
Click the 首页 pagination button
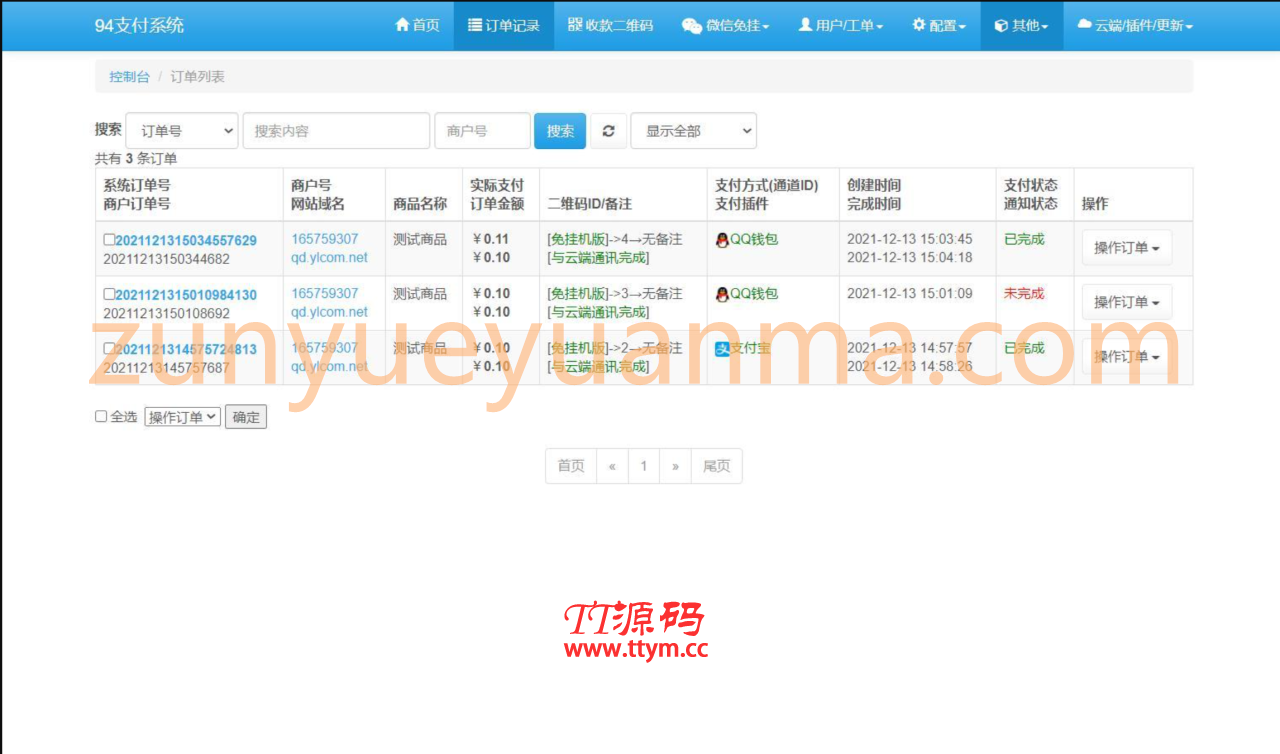571,466
